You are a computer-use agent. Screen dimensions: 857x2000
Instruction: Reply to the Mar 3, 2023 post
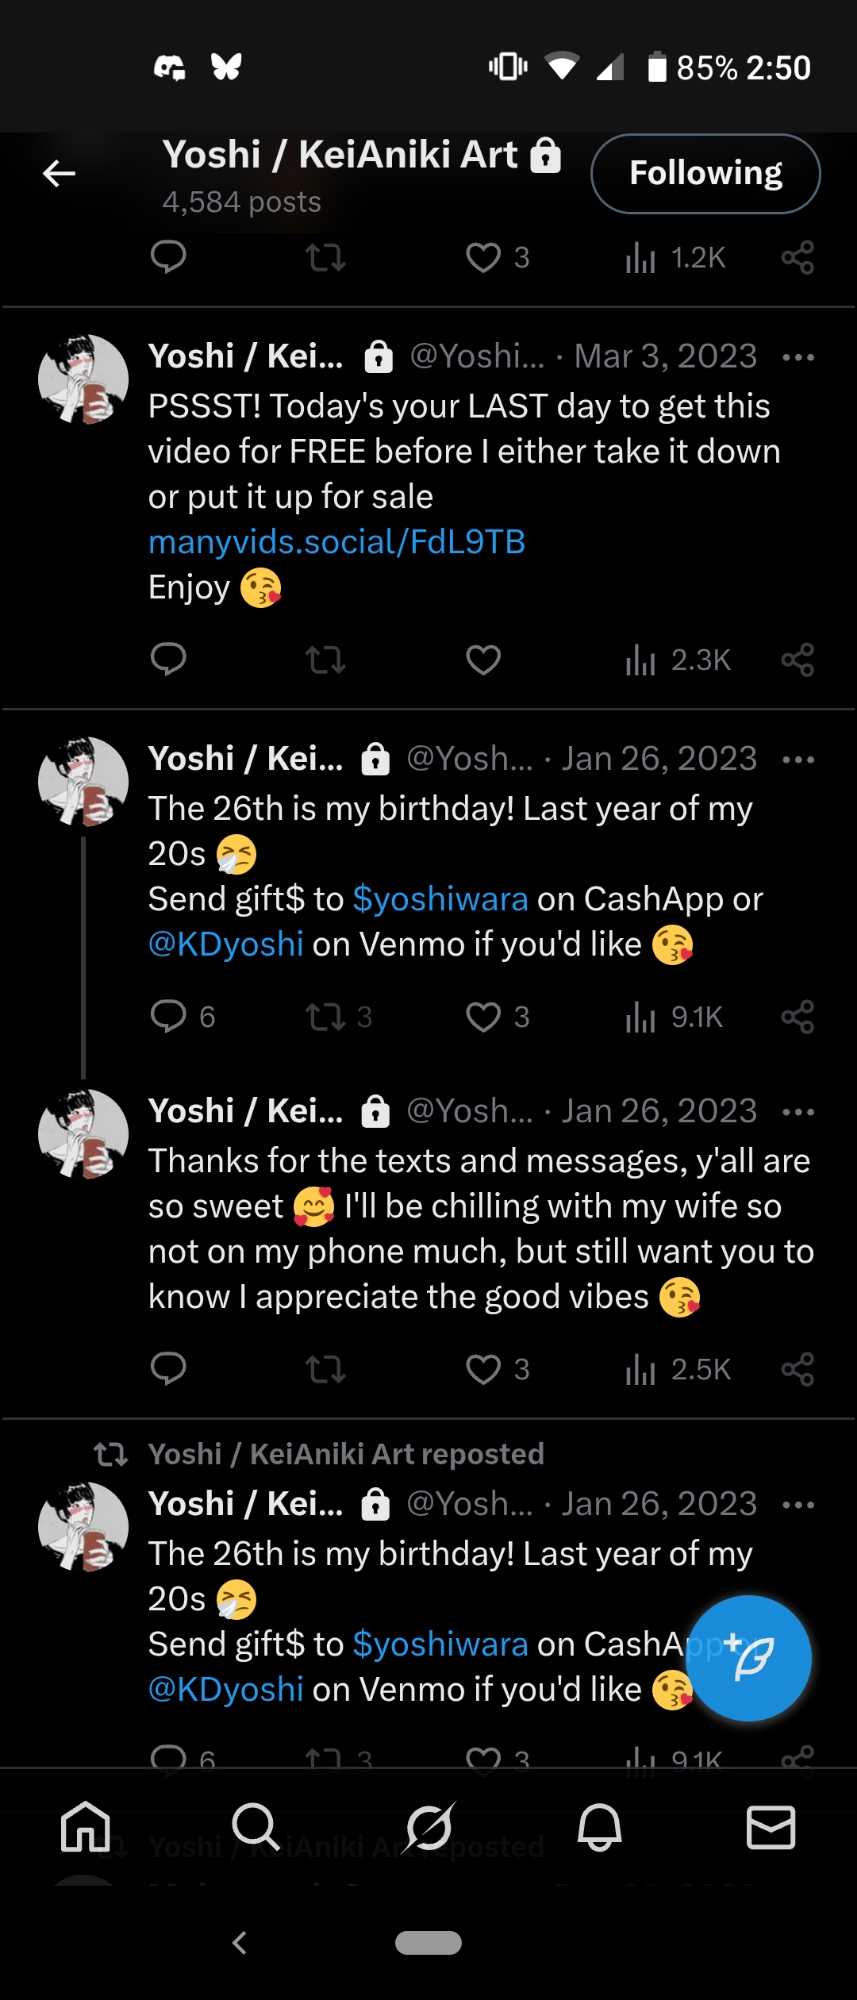click(x=168, y=660)
